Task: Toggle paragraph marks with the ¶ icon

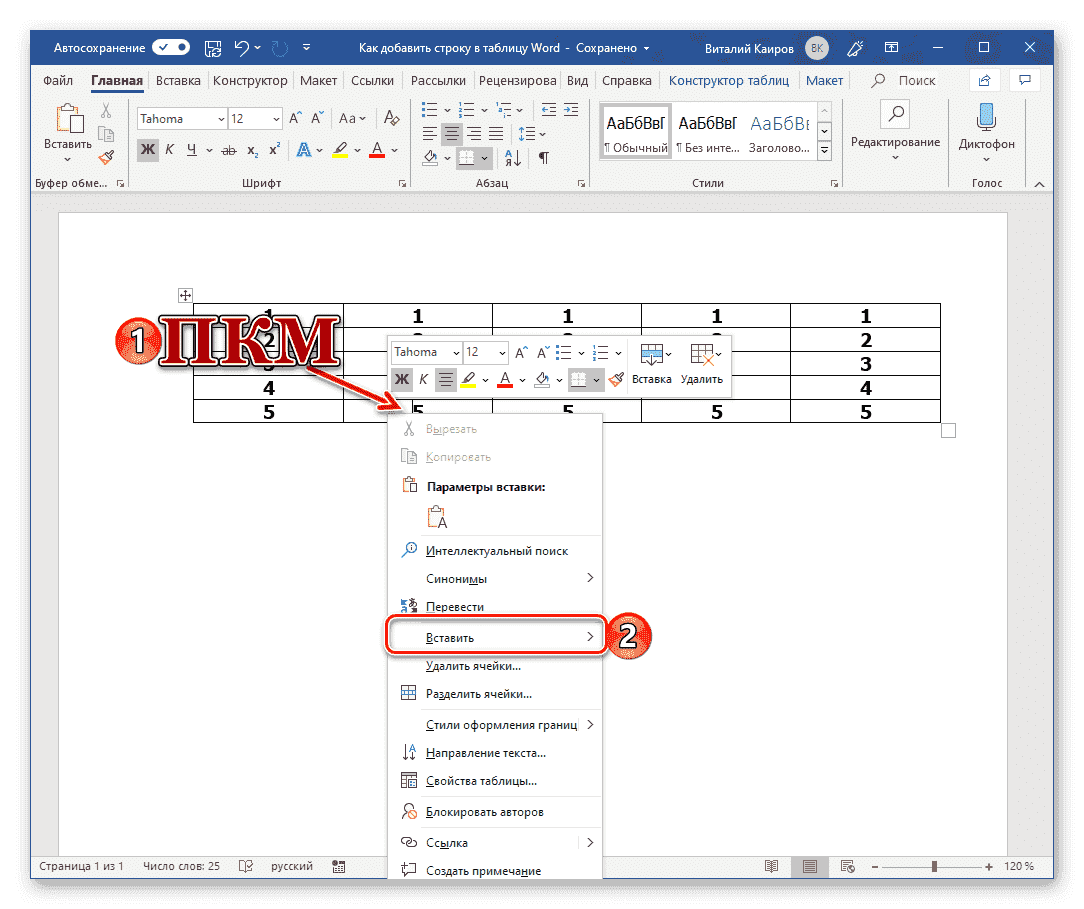Action: point(544,158)
